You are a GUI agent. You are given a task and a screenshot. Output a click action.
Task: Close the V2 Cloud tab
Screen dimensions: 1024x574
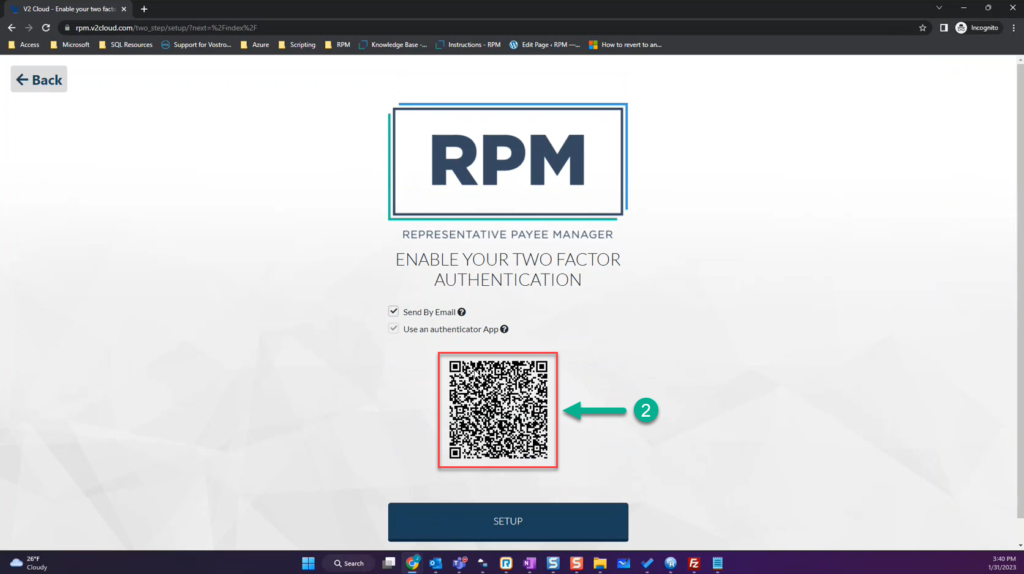pyautogui.click(x=123, y=9)
